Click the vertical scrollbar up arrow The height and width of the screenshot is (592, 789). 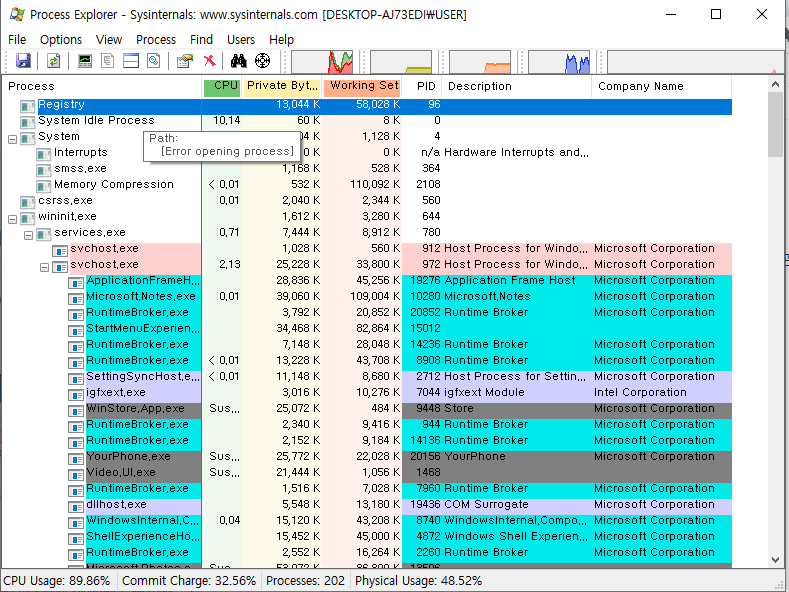click(775, 85)
